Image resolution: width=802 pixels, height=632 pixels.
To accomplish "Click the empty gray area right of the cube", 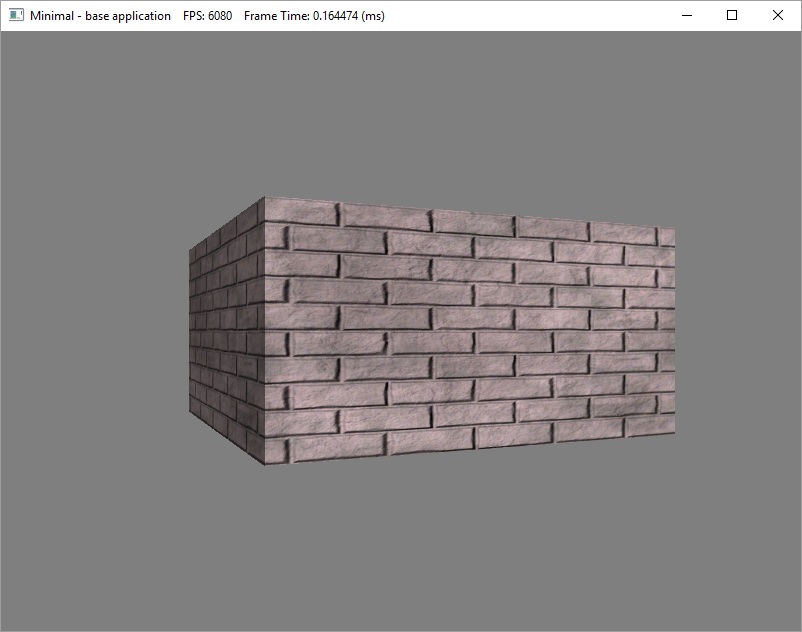I will [738, 330].
